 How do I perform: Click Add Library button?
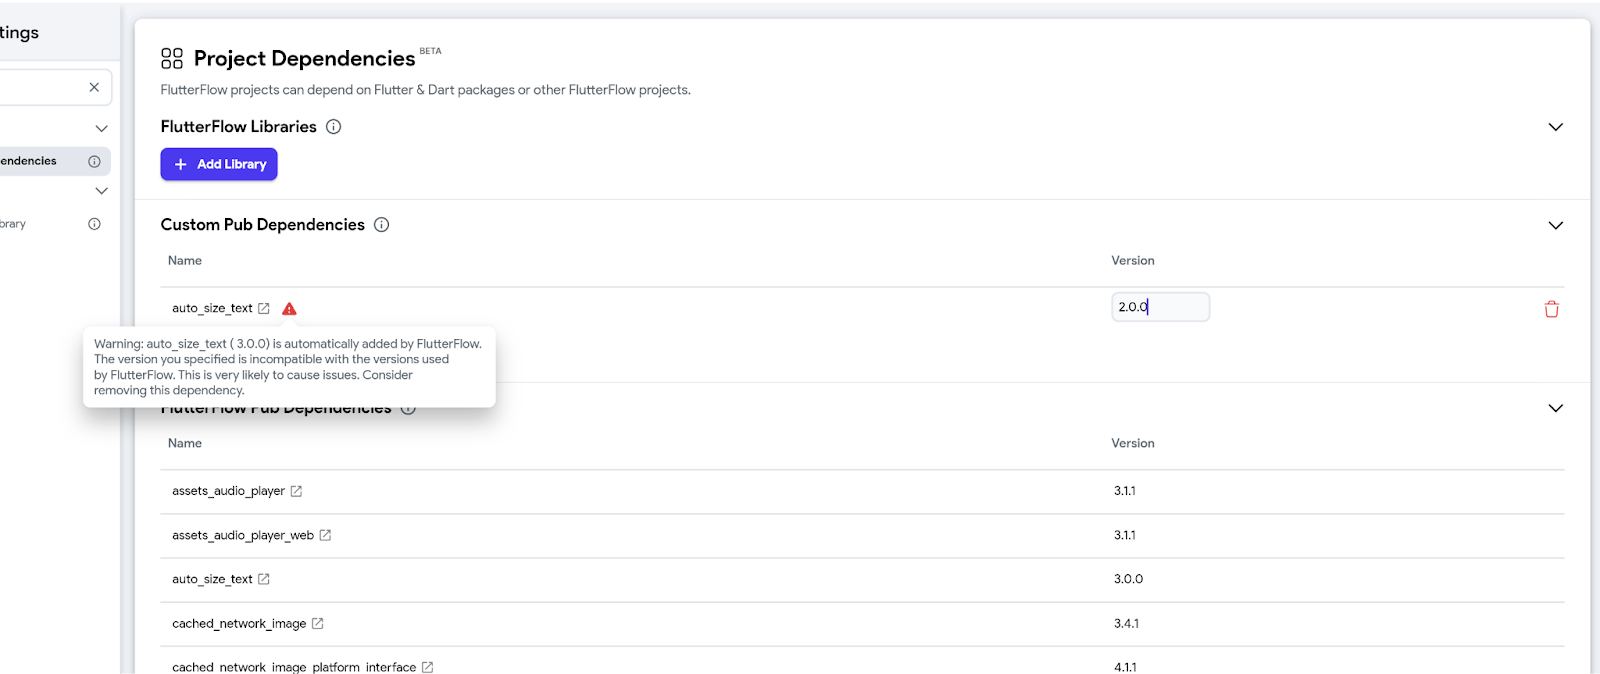219,164
